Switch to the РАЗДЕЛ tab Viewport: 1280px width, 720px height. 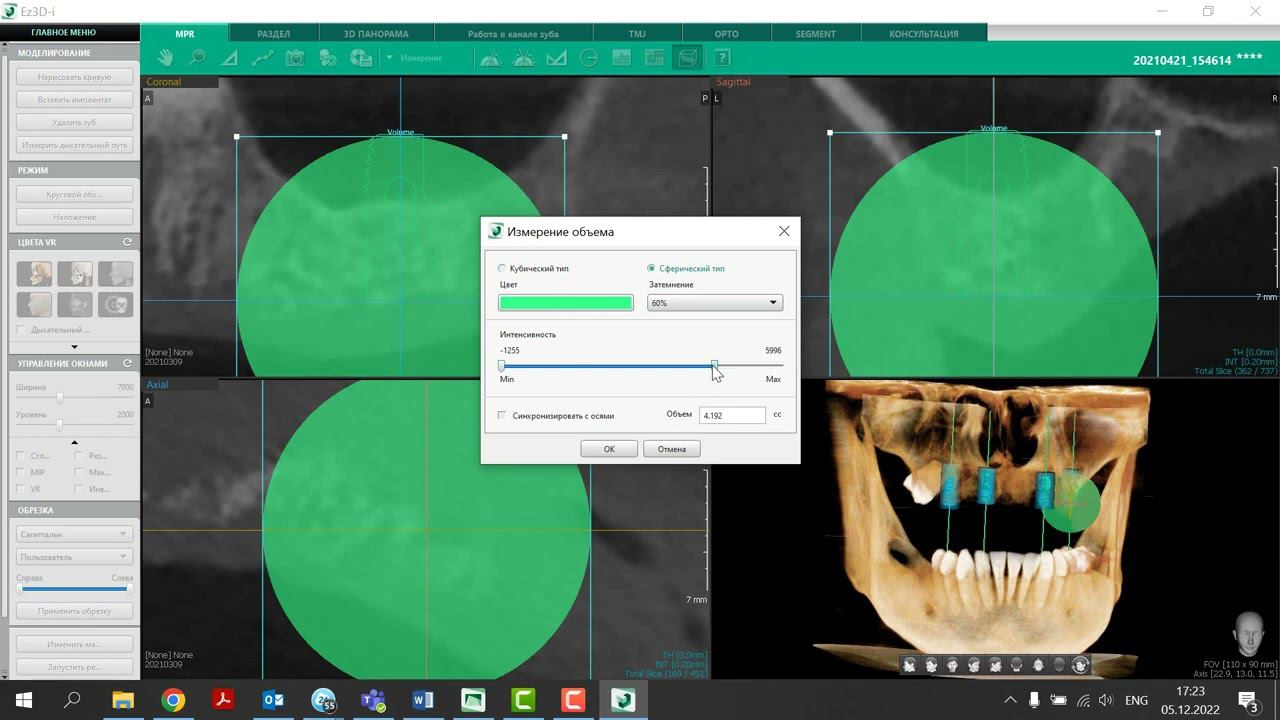click(x=273, y=33)
